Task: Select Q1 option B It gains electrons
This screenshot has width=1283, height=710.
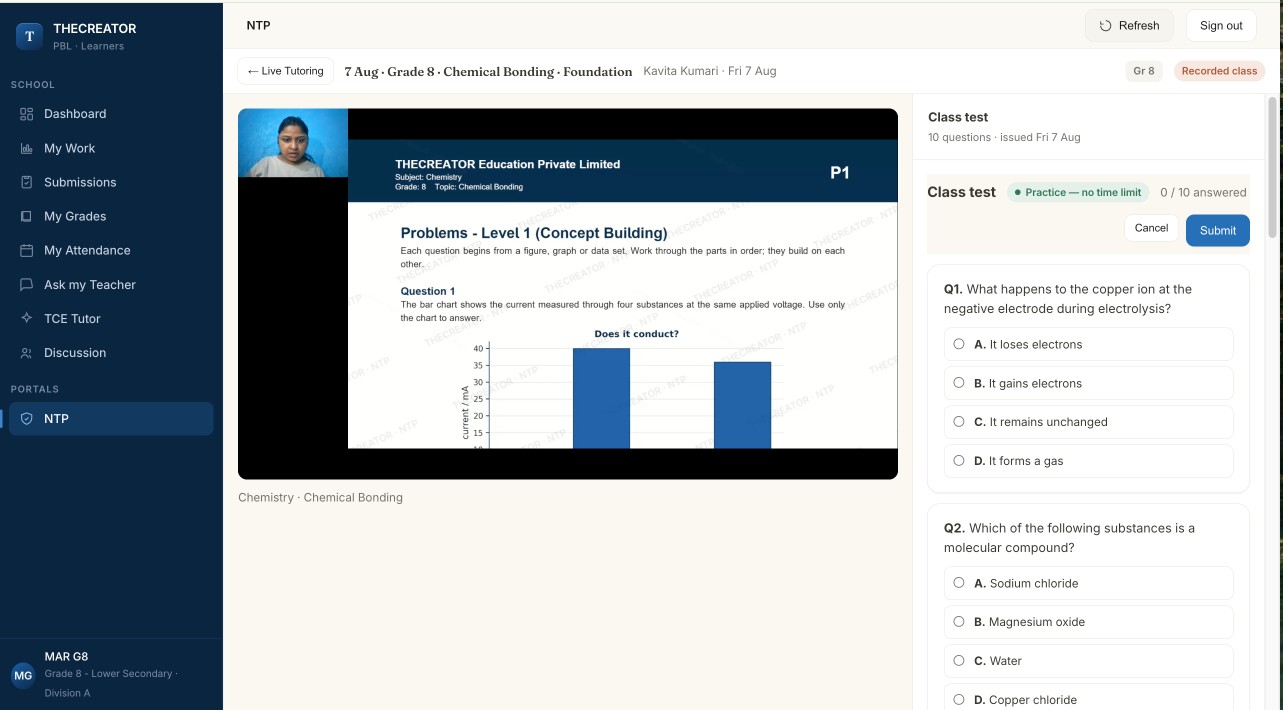Action: click(x=1088, y=383)
